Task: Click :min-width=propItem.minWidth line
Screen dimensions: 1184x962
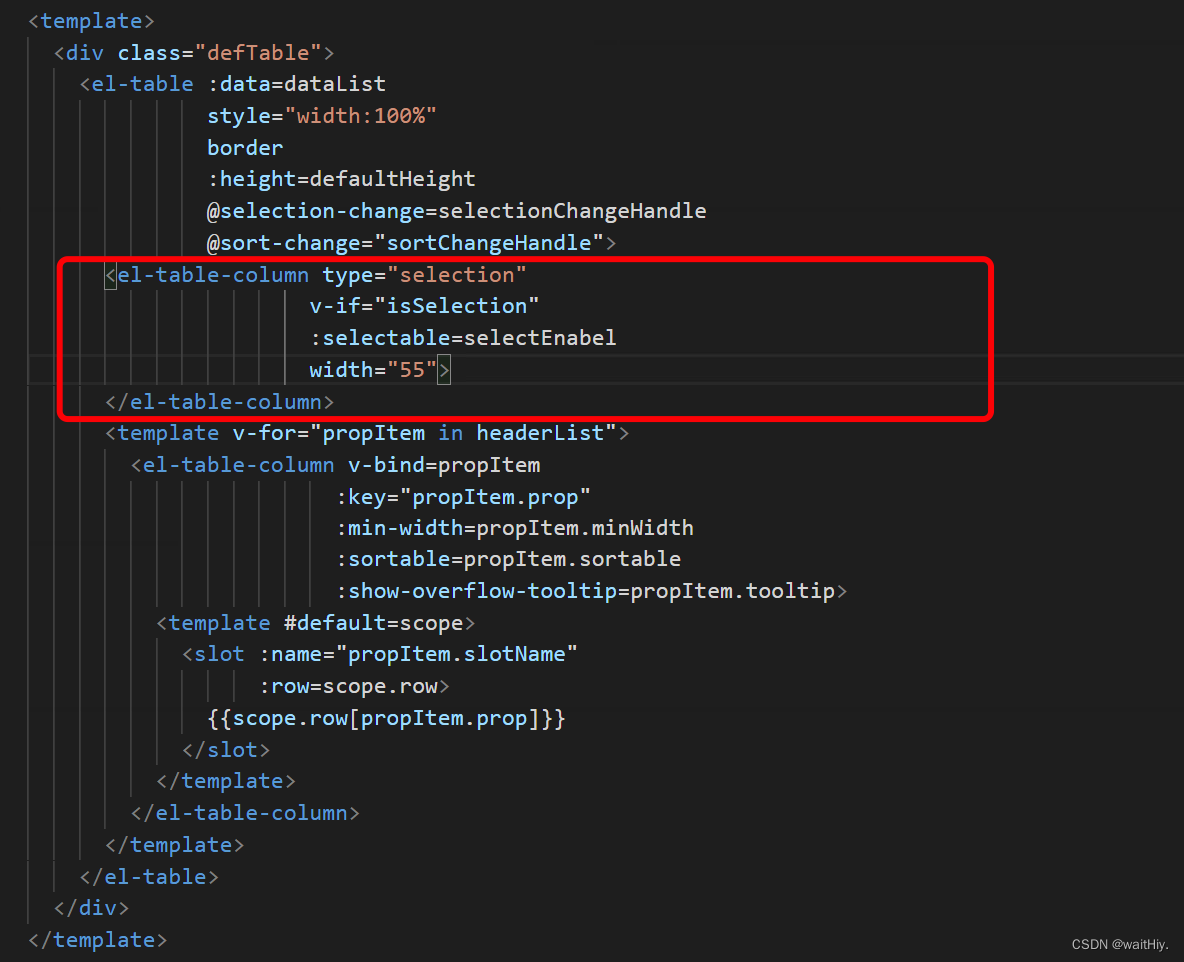Action: tap(514, 528)
